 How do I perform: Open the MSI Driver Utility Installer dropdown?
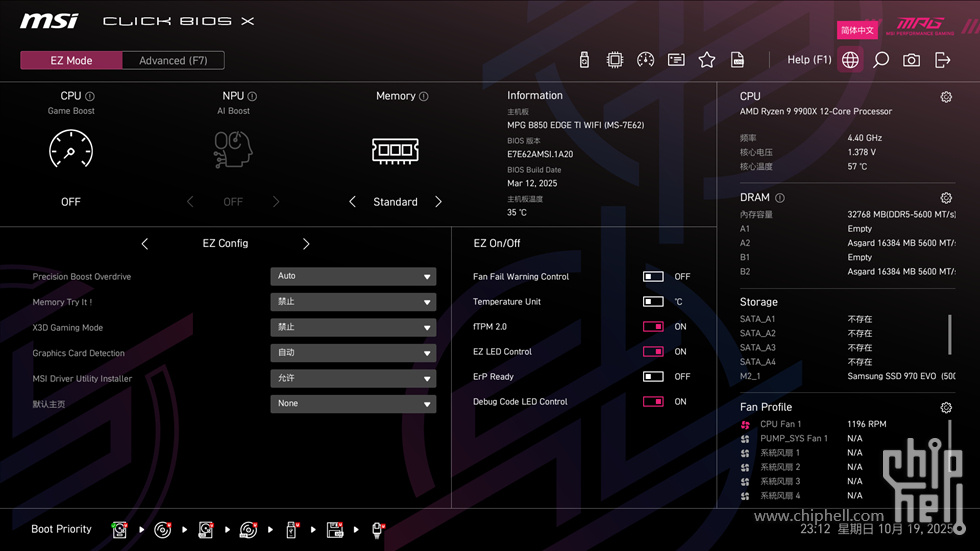pos(353,379)
